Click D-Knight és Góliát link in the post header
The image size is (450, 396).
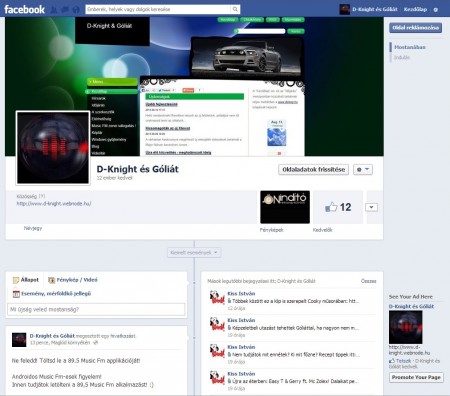click(52, 336)
